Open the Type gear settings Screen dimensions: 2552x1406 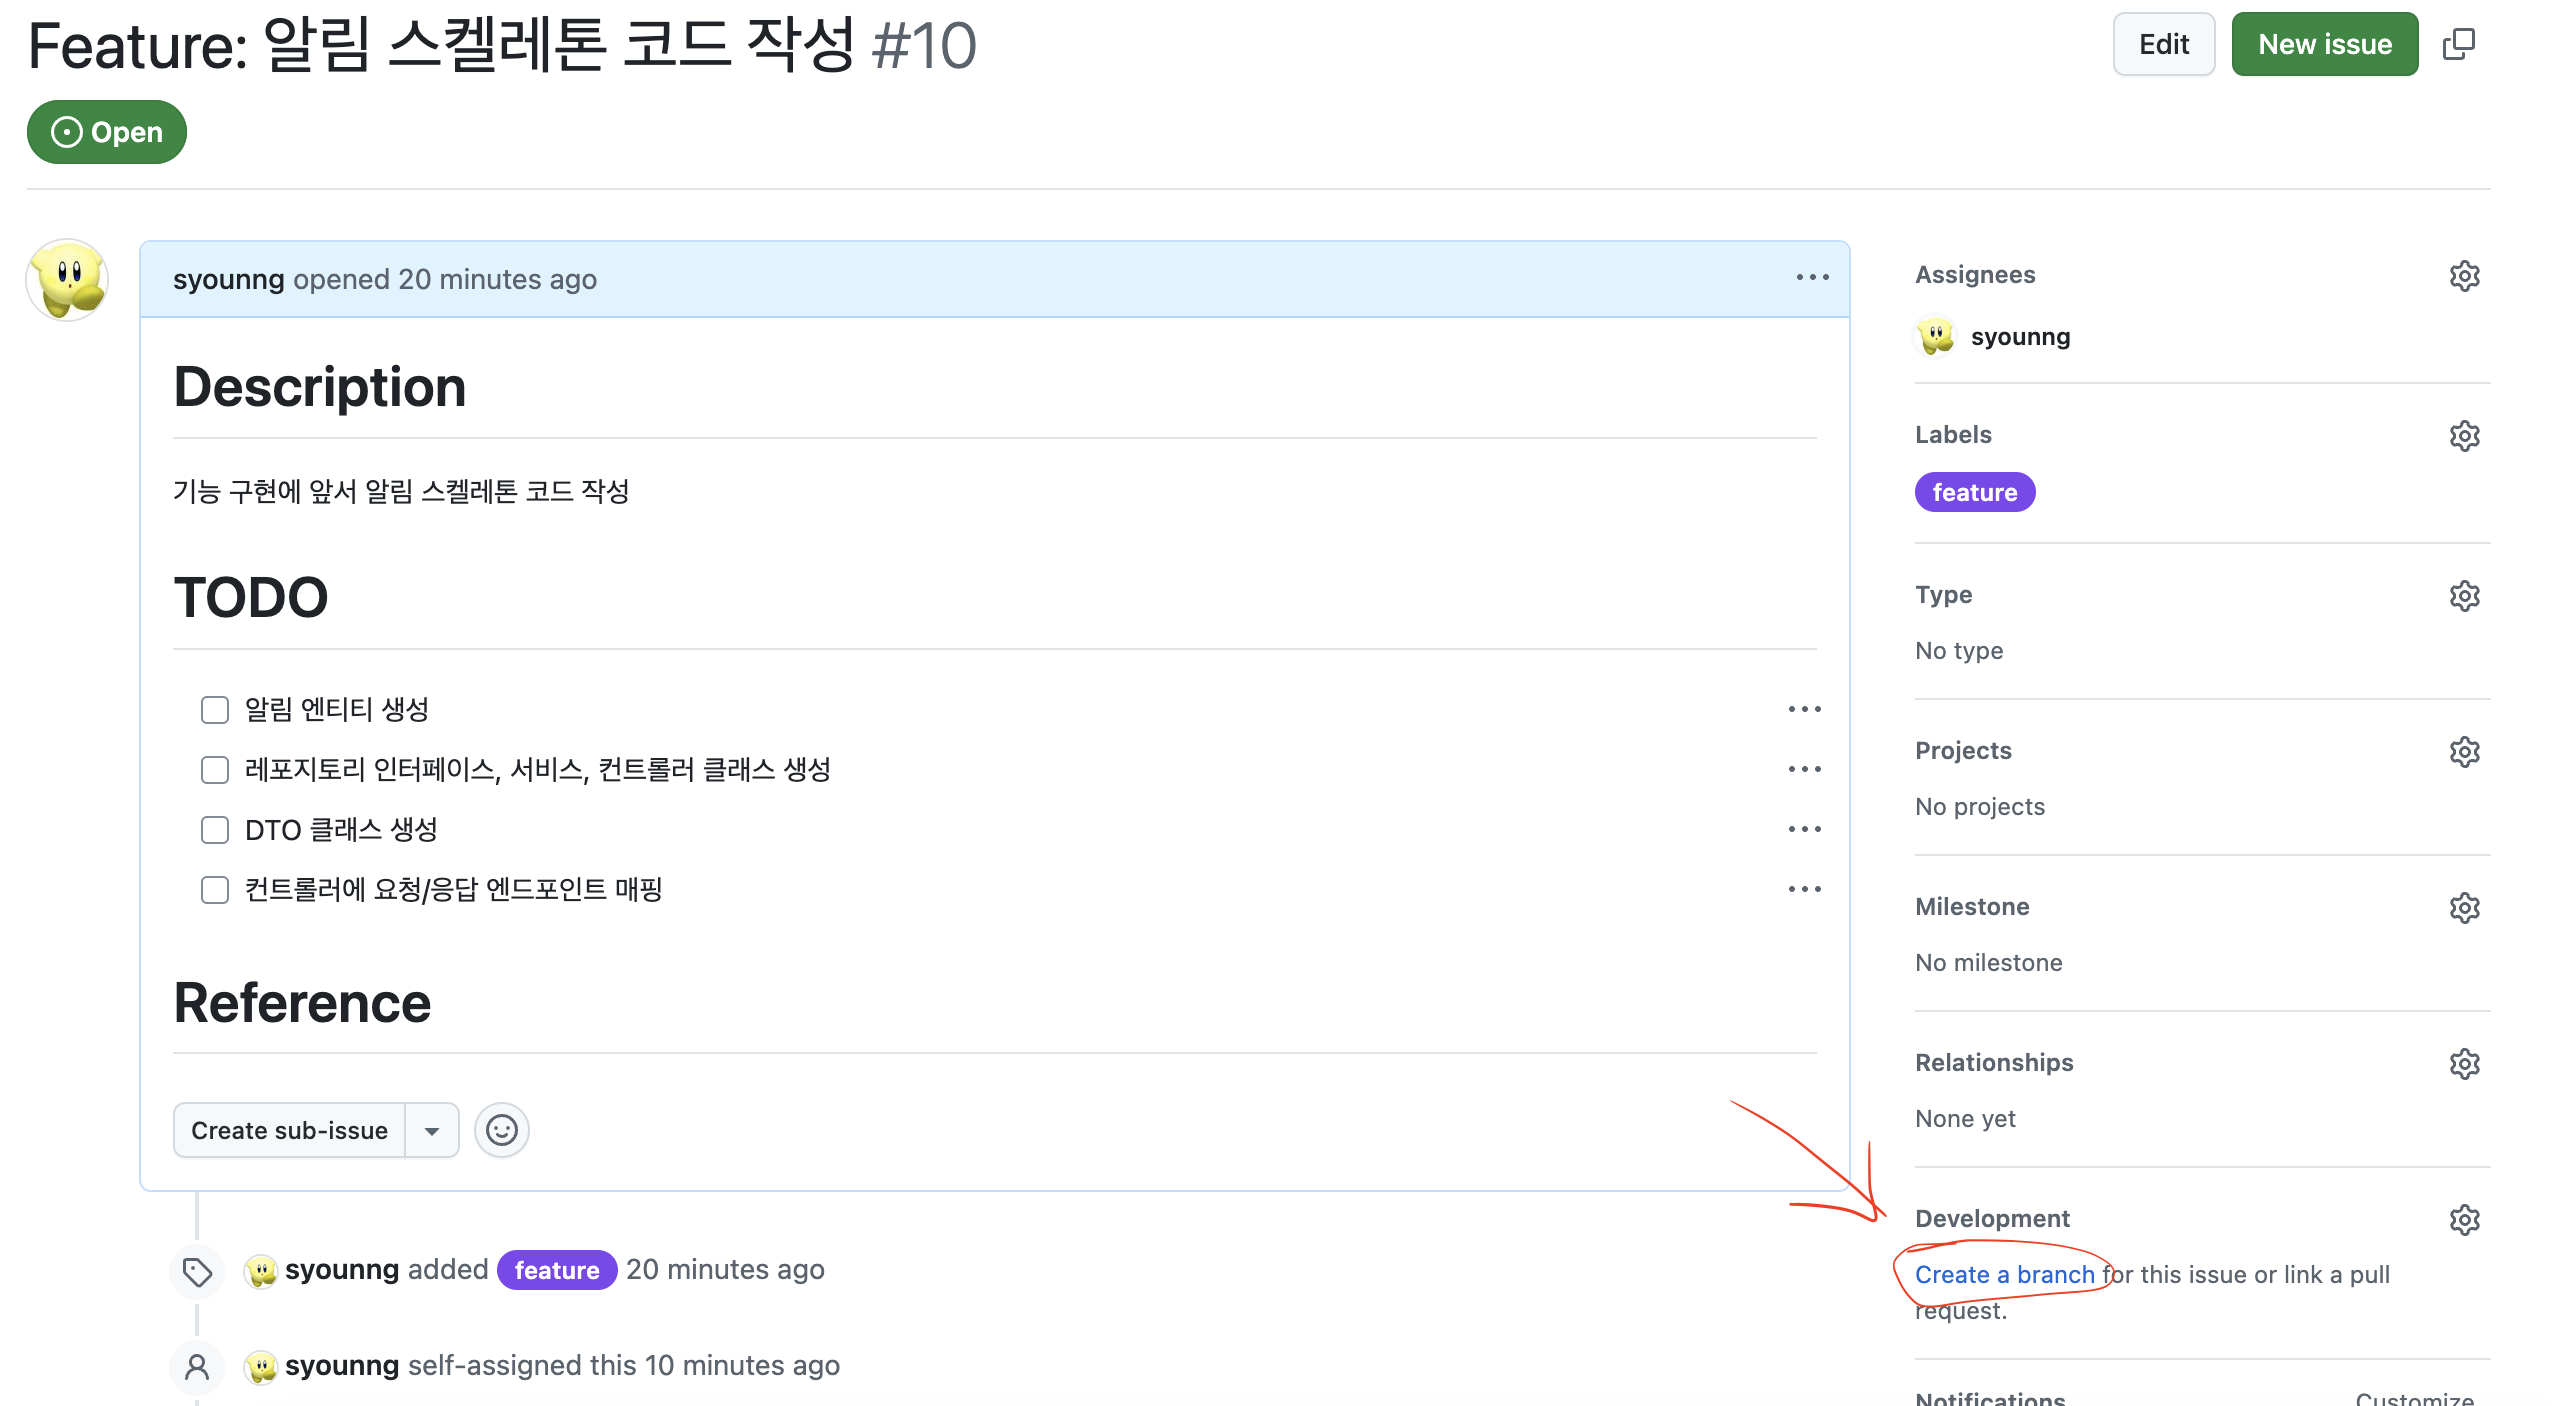(x=2464, y=596)
